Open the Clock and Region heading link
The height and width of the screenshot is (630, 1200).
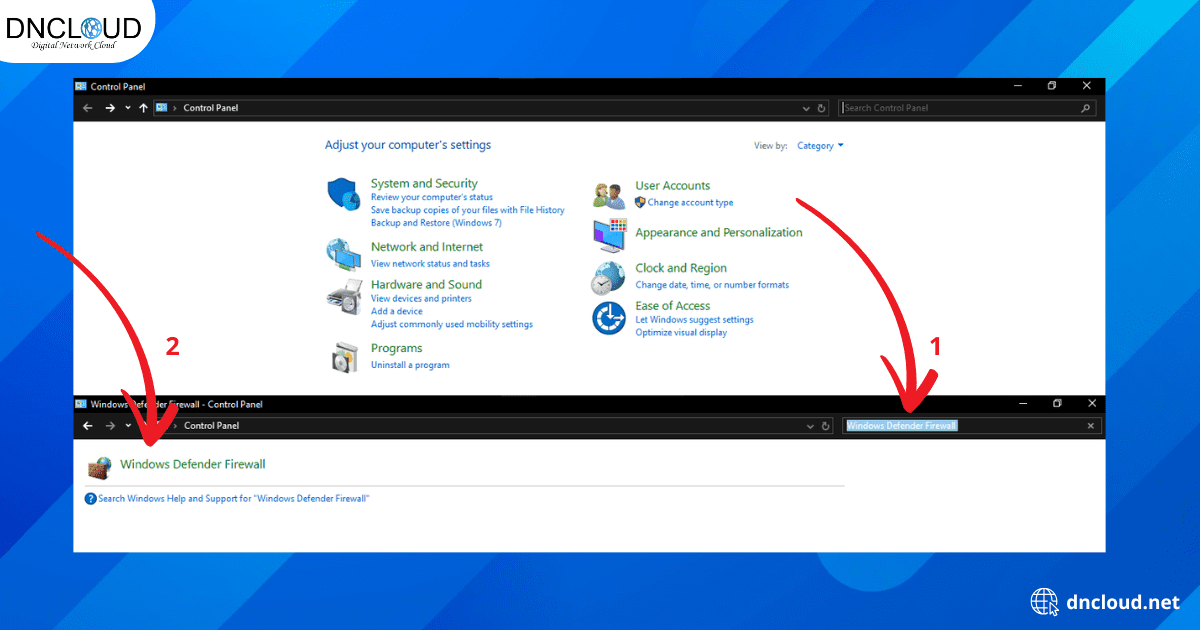[681, 269]
